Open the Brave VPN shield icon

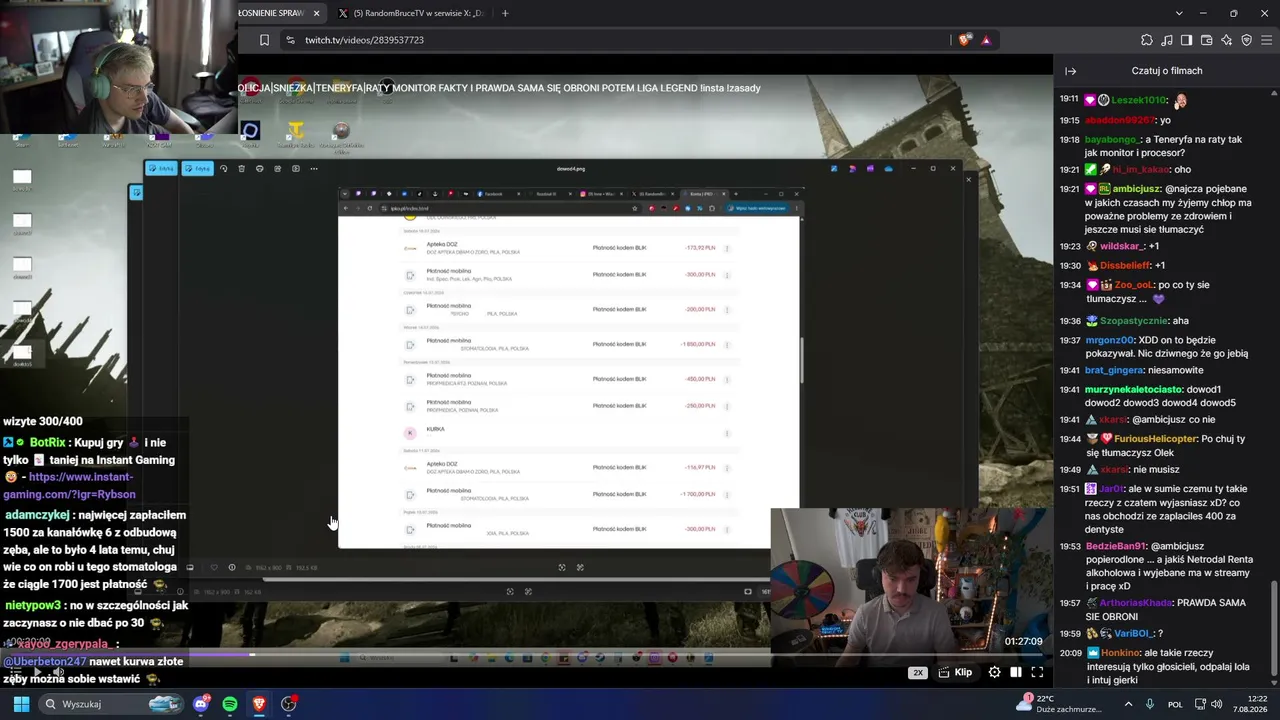[x=1247, y=40]
